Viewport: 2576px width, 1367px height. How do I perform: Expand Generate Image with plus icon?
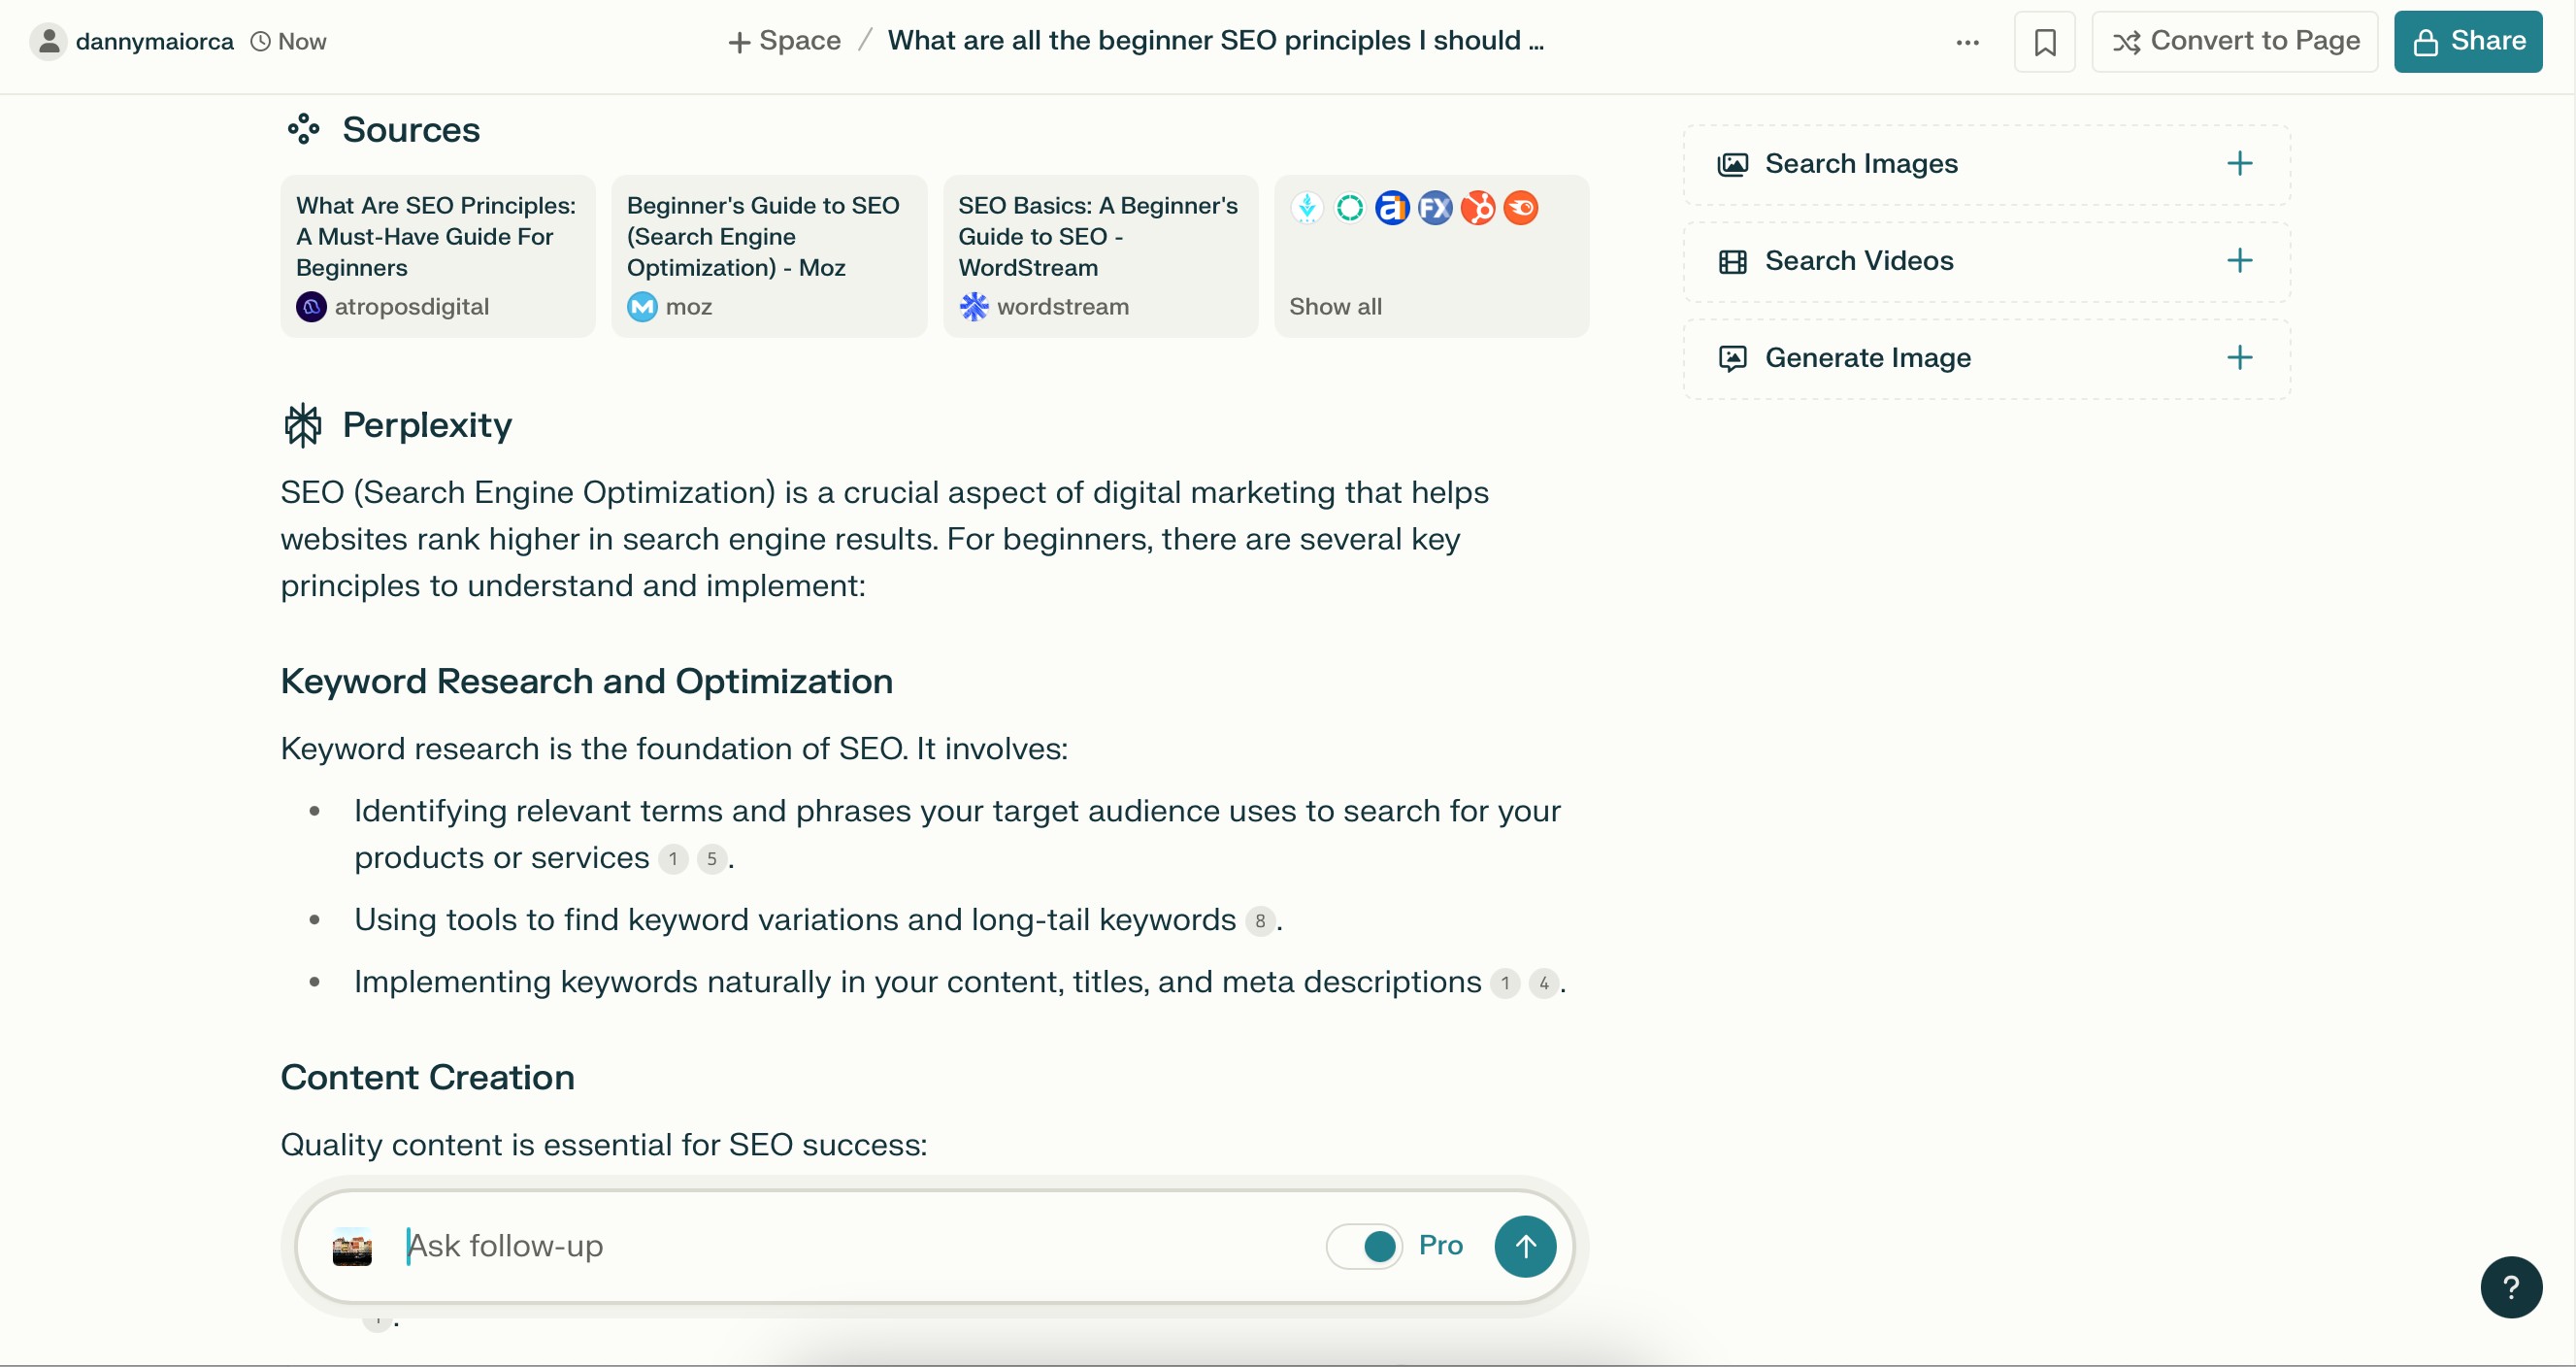pos(2239,358)
